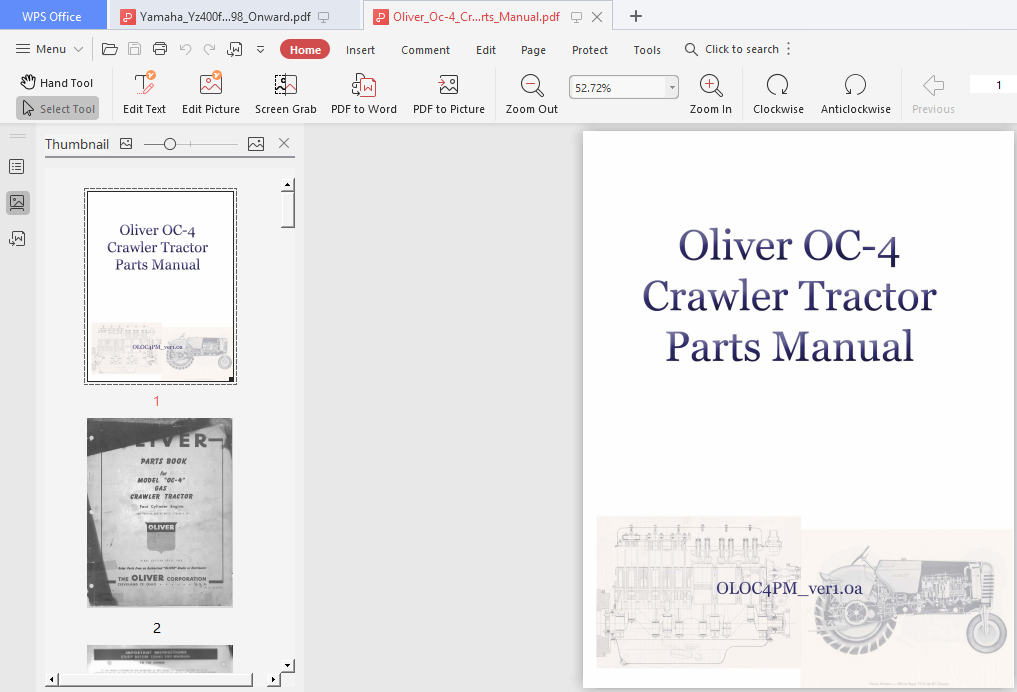Select page 1 thumbnail
This screenshot has height=692, width=1017.
click(160, 286)
